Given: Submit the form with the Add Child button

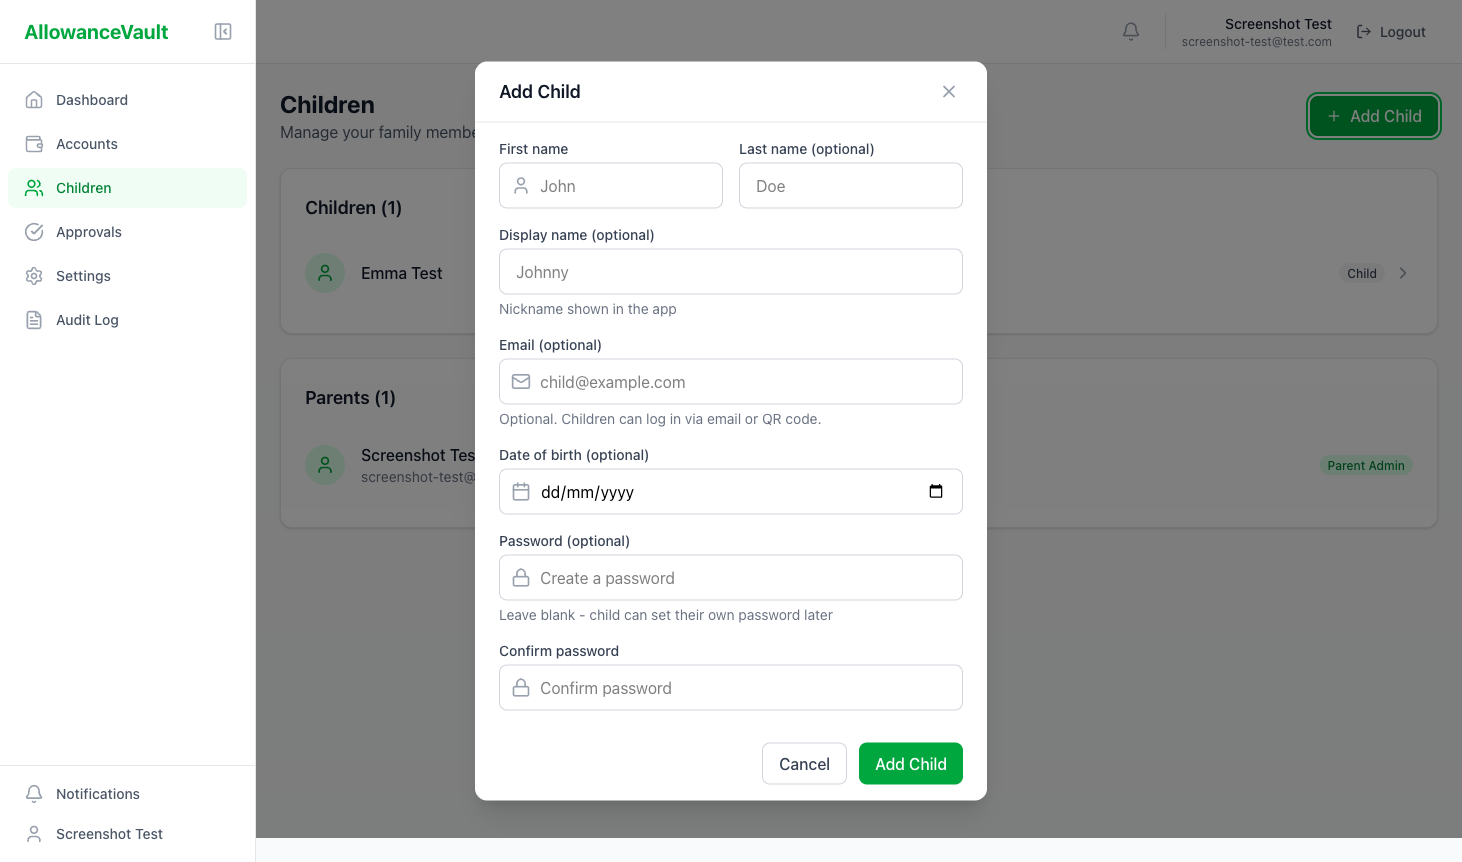Looking at the screenshot, I should click(910, 763).
